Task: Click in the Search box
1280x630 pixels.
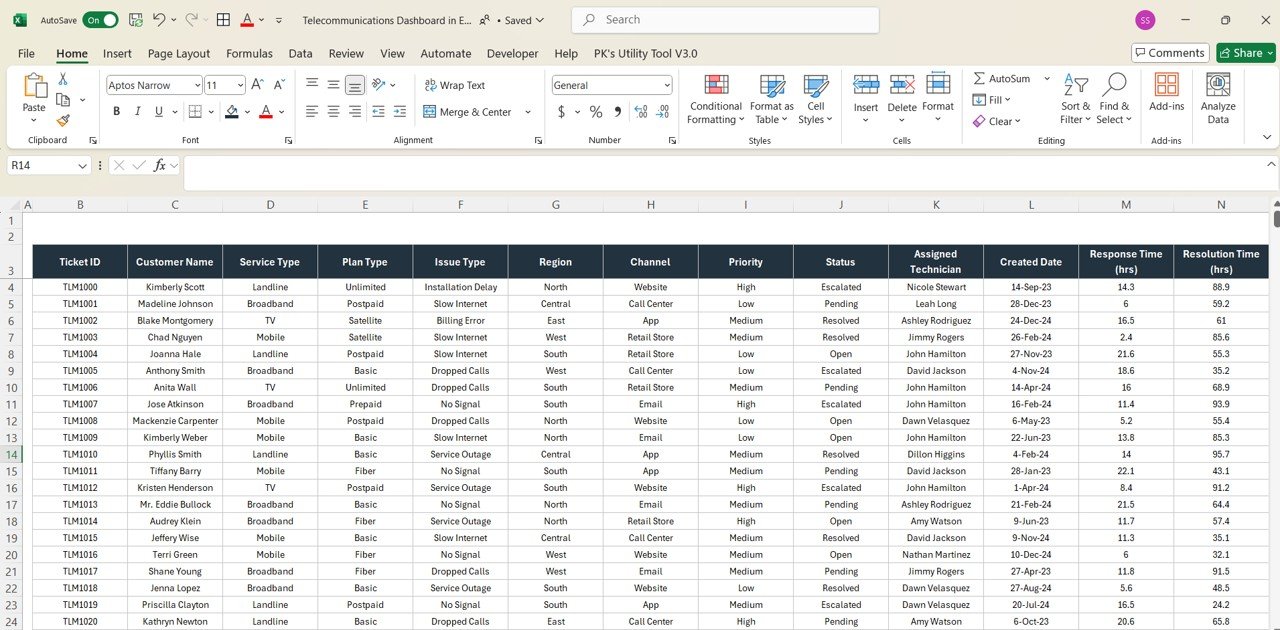Action: [725, 20]
